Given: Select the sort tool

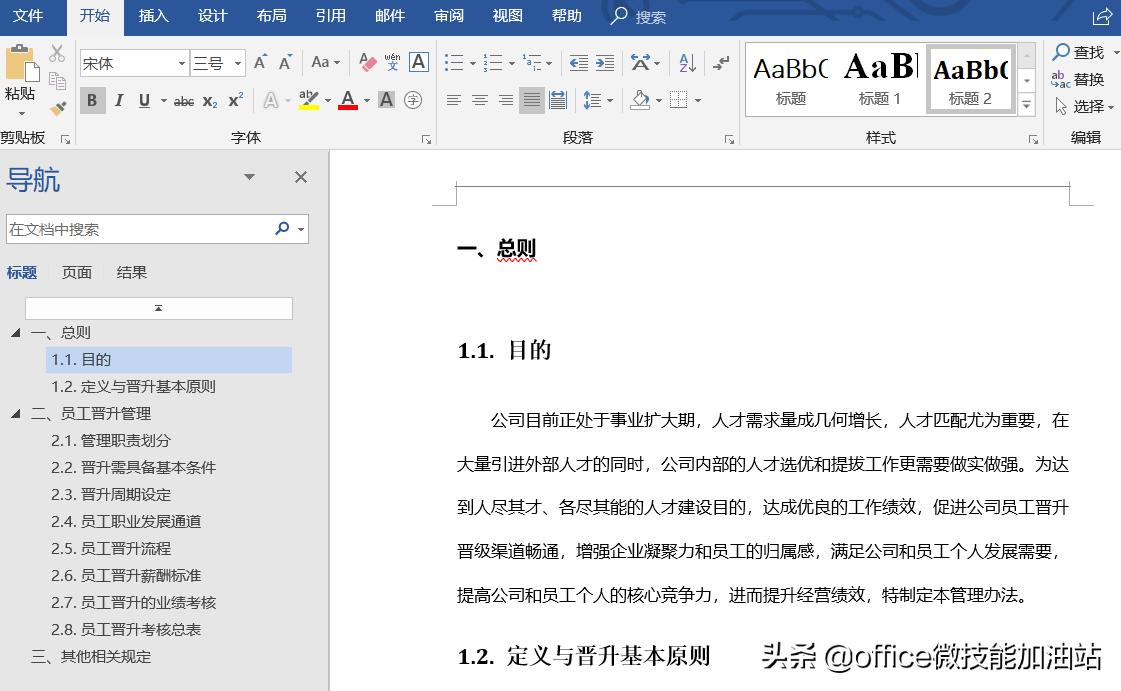Looking at the screenshot, I should coord(688,63).
